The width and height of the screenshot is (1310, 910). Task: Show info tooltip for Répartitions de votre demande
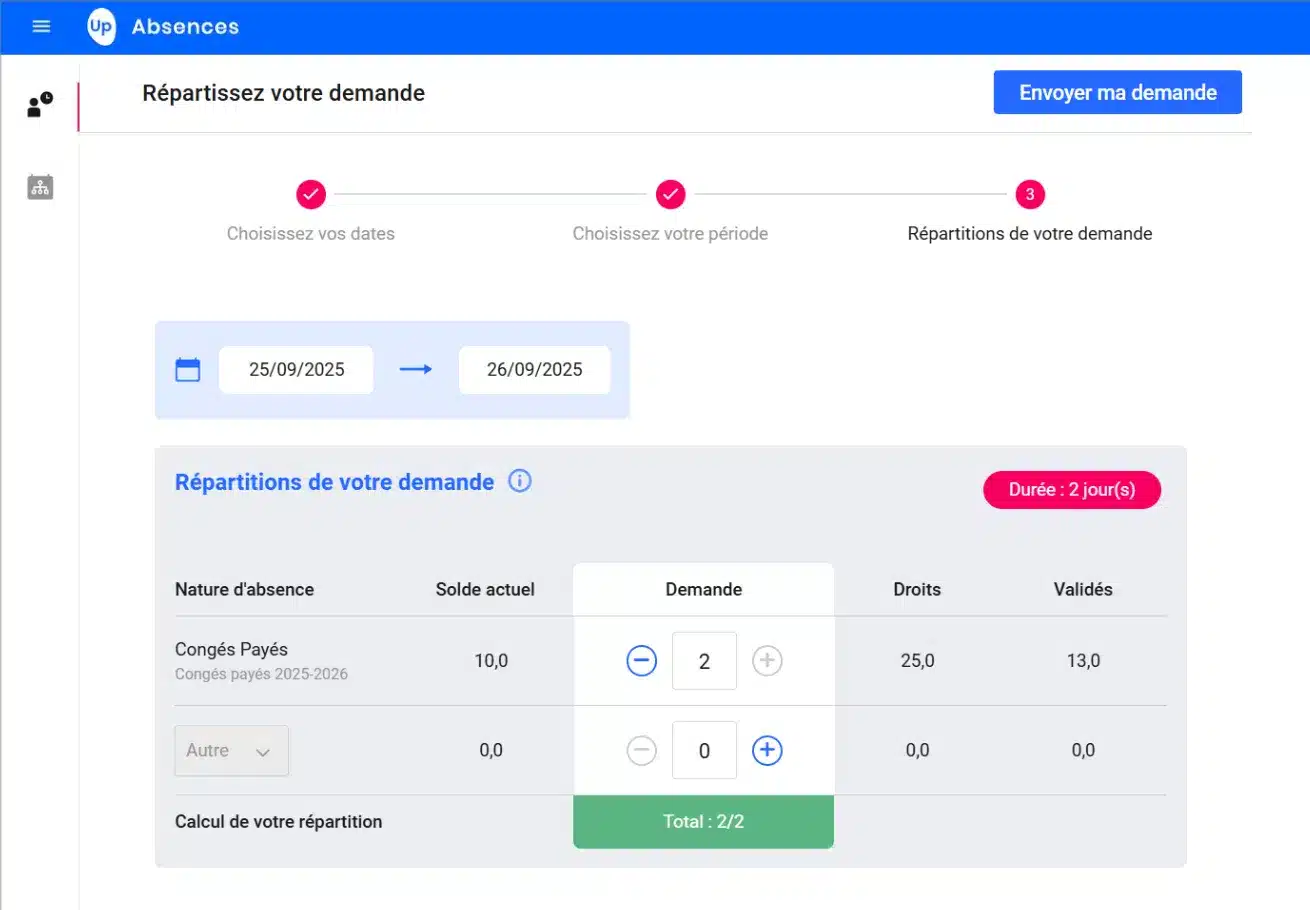[520, 481]
